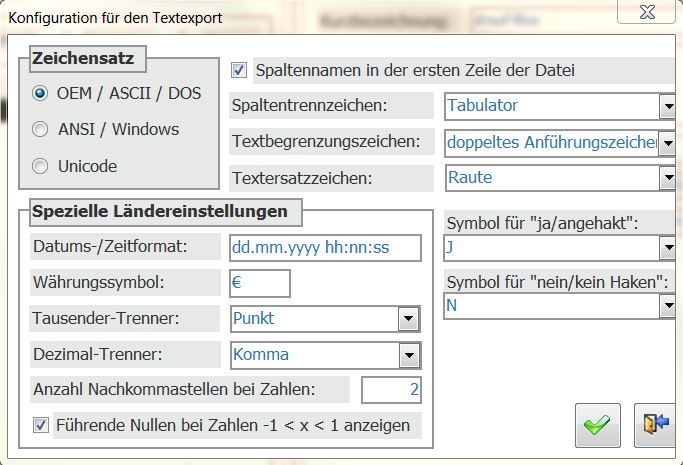Select the OEM / ASCII / DOS radio option
The image size is (683, 465).
[41, 93]
